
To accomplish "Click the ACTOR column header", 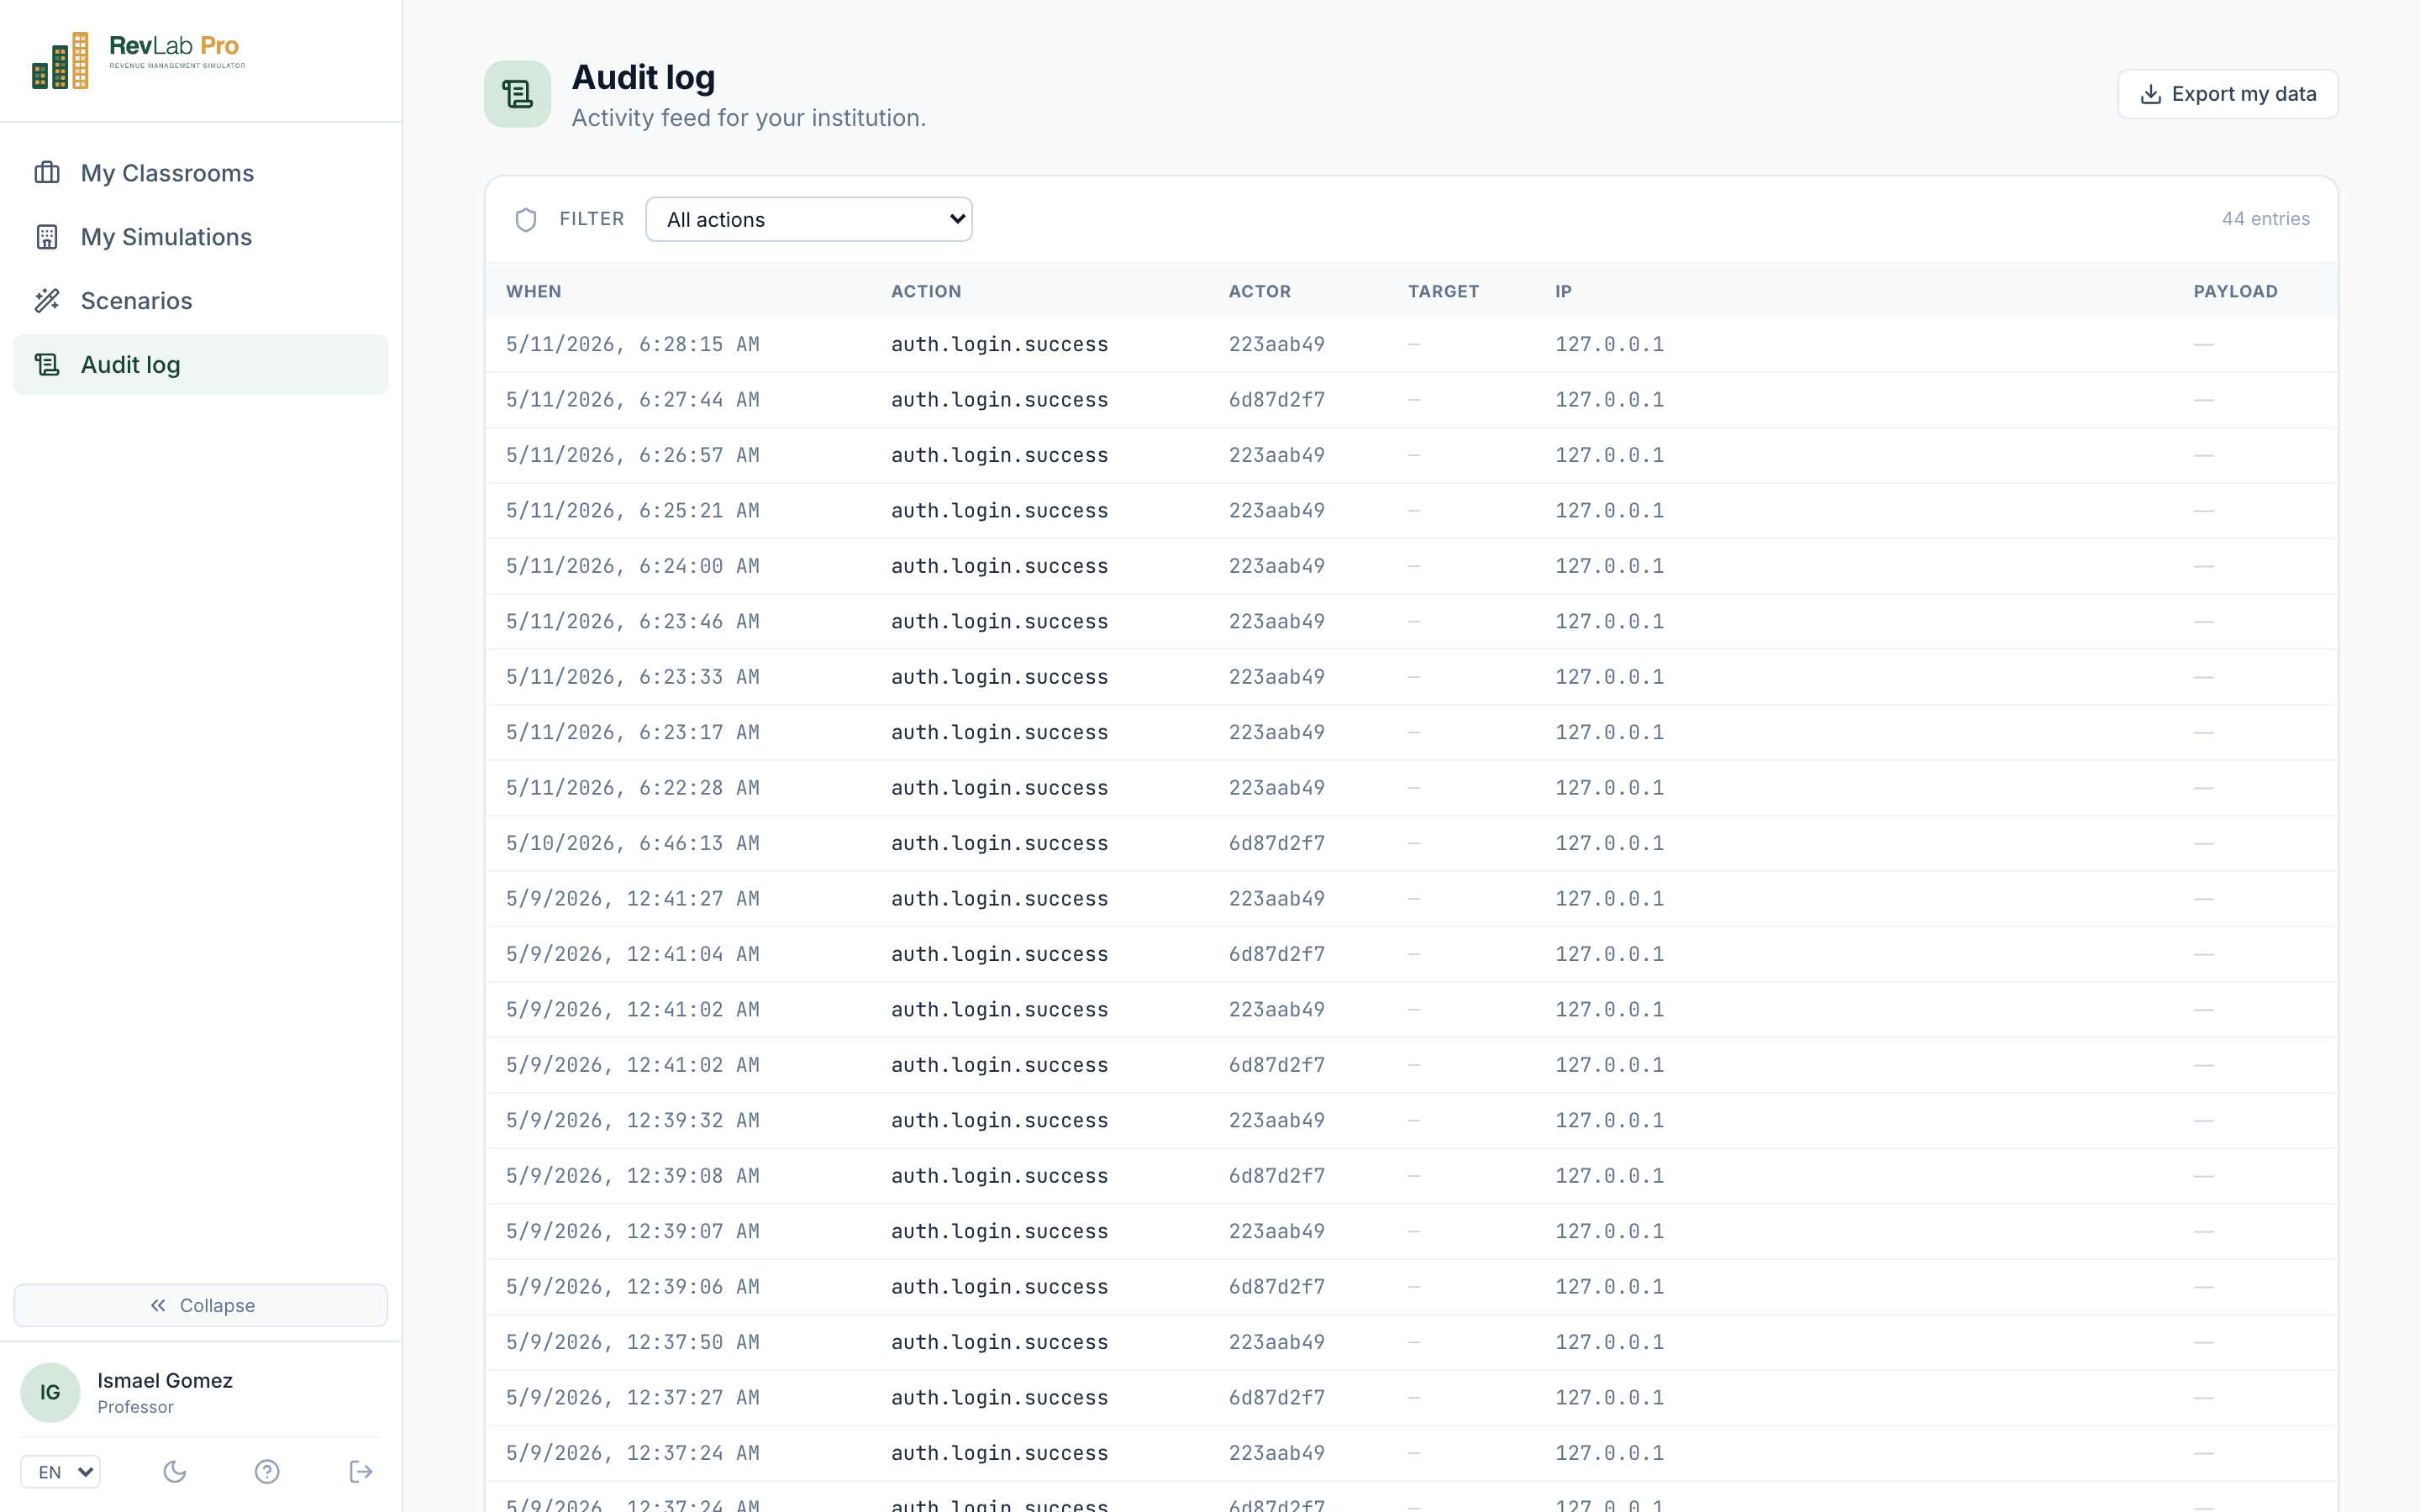I will pos(1260,291).
